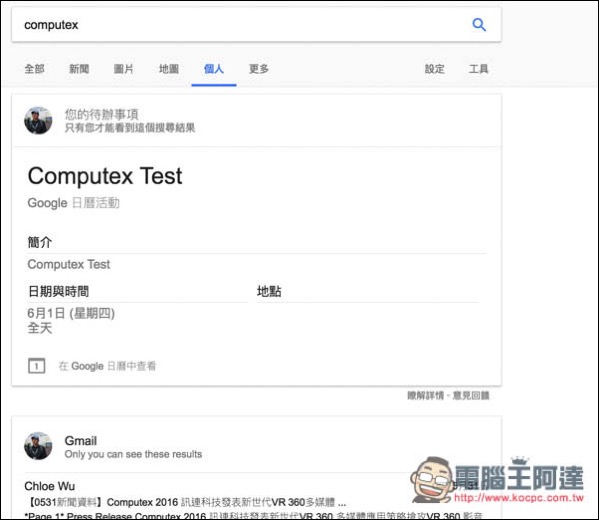Click 在 Google 日曆中查看 link
The image size is (599, 520).
[x=107, y=366]
